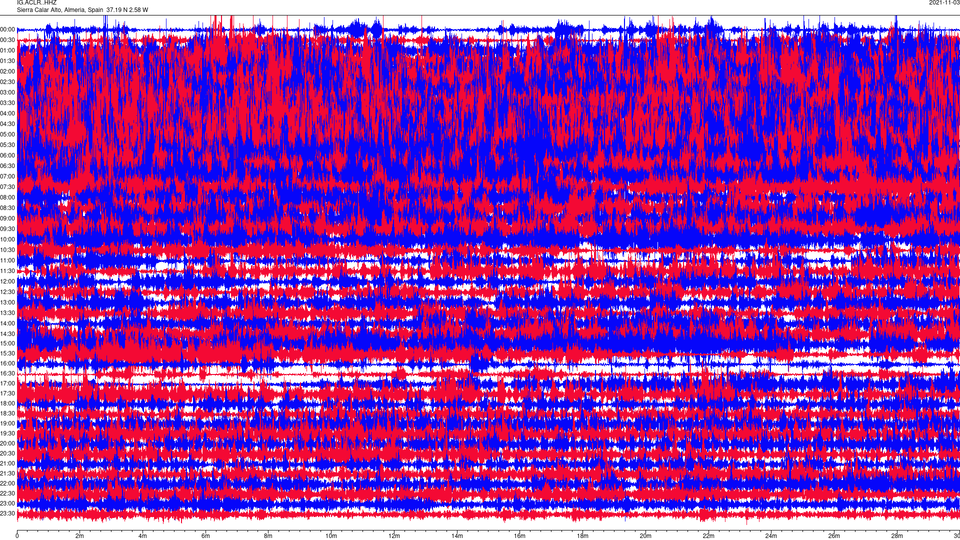Select the 00:00 trace time label
The height and width of the screenshot is (540, 960).
7,29
